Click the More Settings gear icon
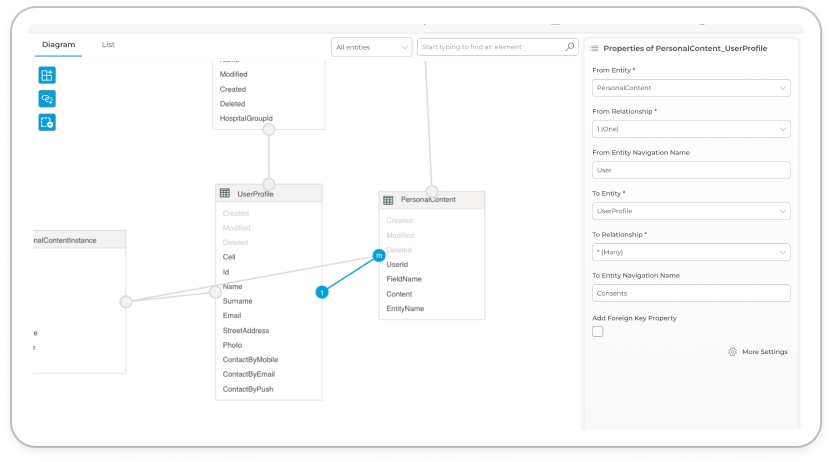The image size is (833, 462). 733,352
